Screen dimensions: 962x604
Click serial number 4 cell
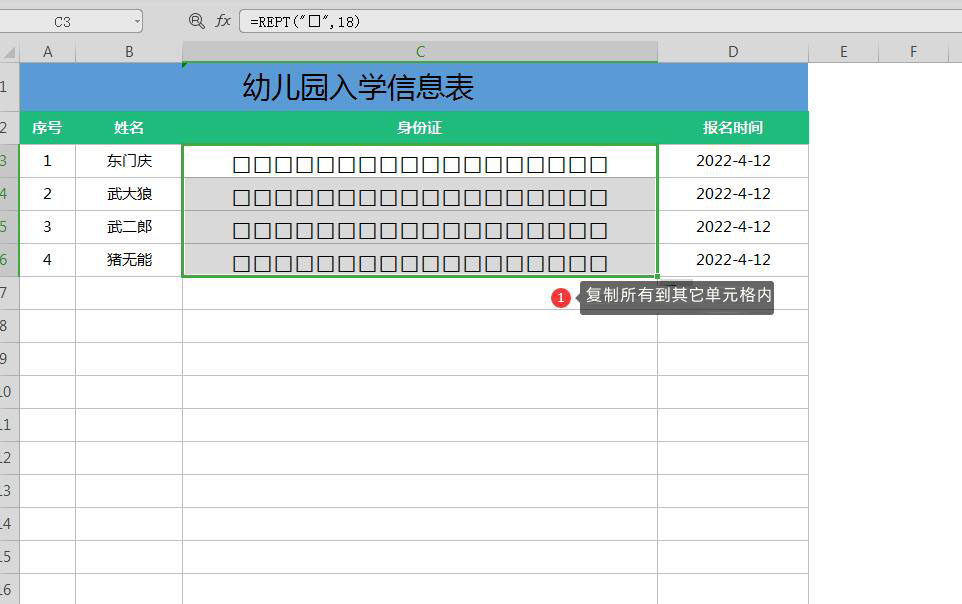click(48, 260)
